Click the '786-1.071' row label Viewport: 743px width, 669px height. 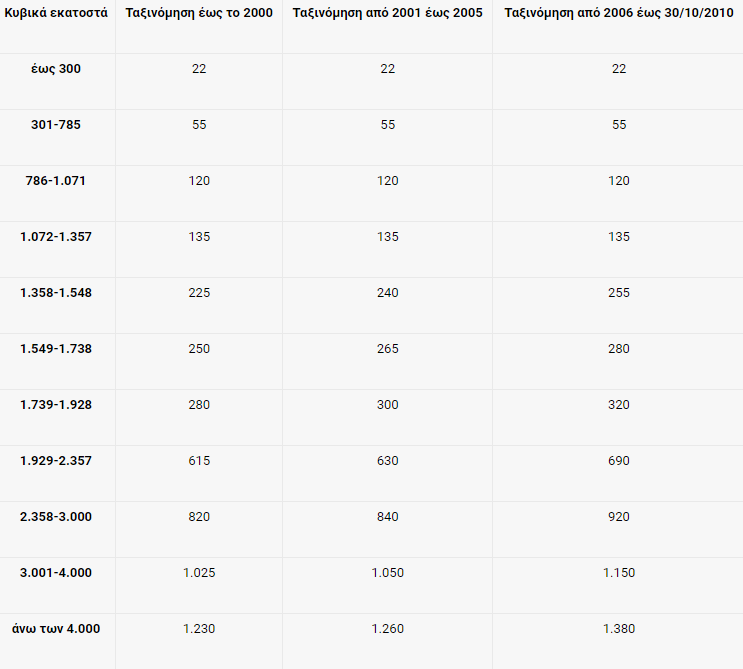coord(56,181)
